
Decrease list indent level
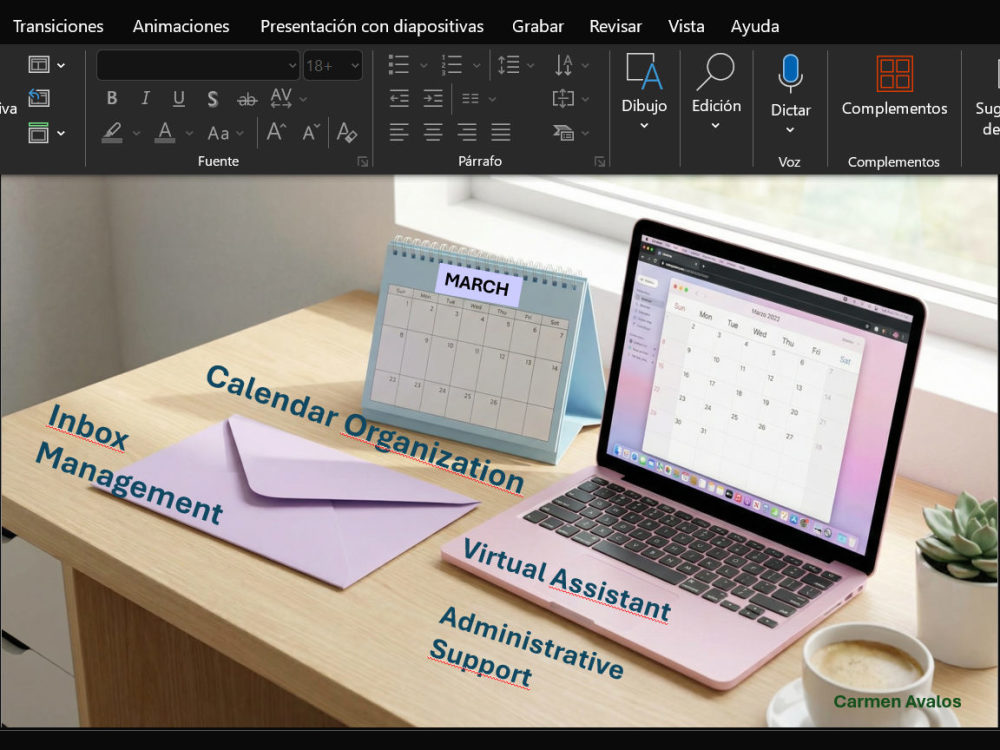(399, 98)
